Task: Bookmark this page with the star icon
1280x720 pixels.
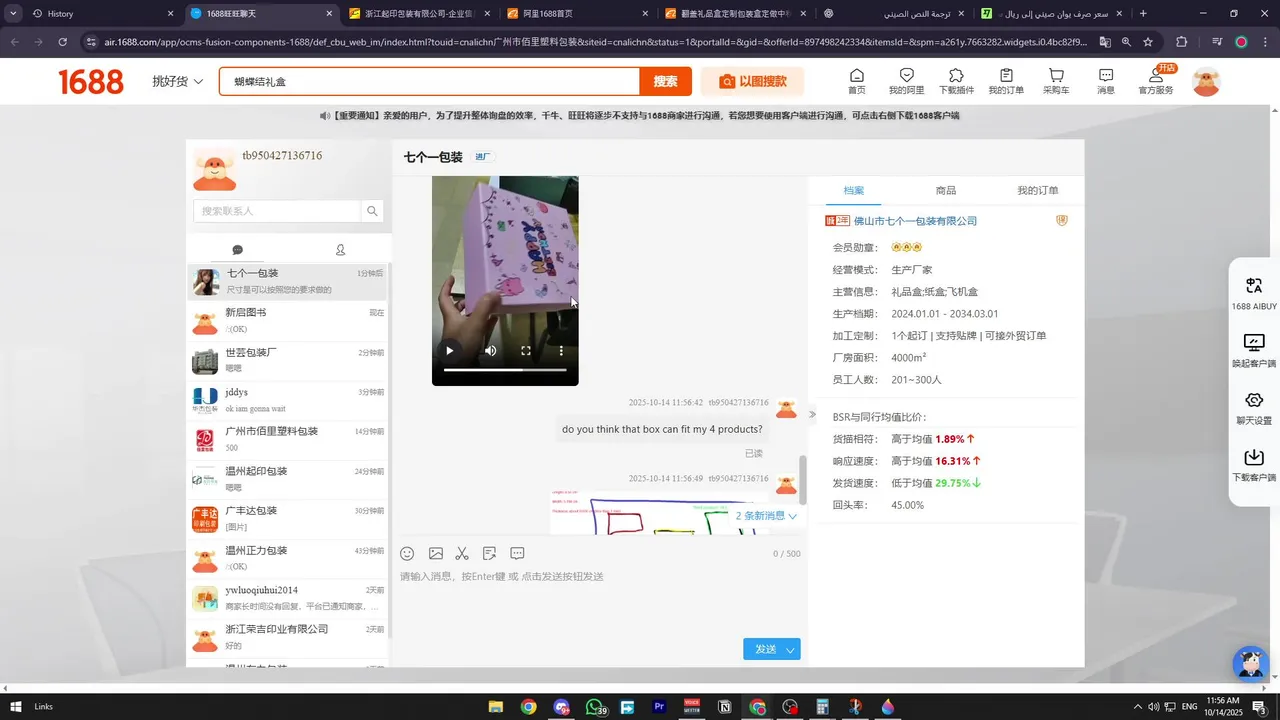Action: tap(1148, 42)
